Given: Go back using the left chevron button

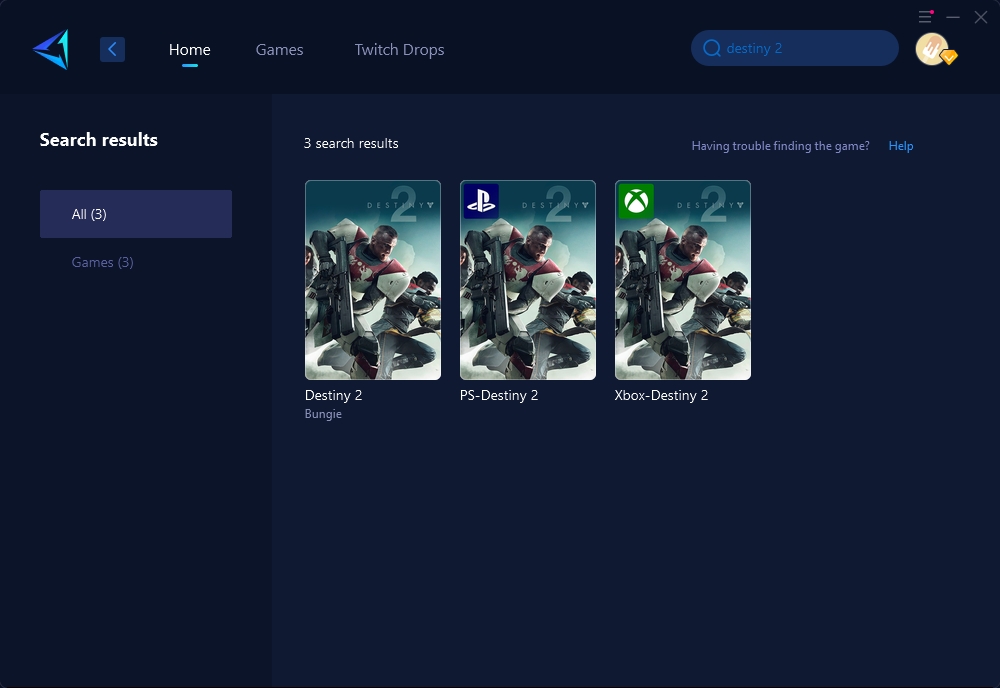Looking at the screenshot, I should (112, 49).
